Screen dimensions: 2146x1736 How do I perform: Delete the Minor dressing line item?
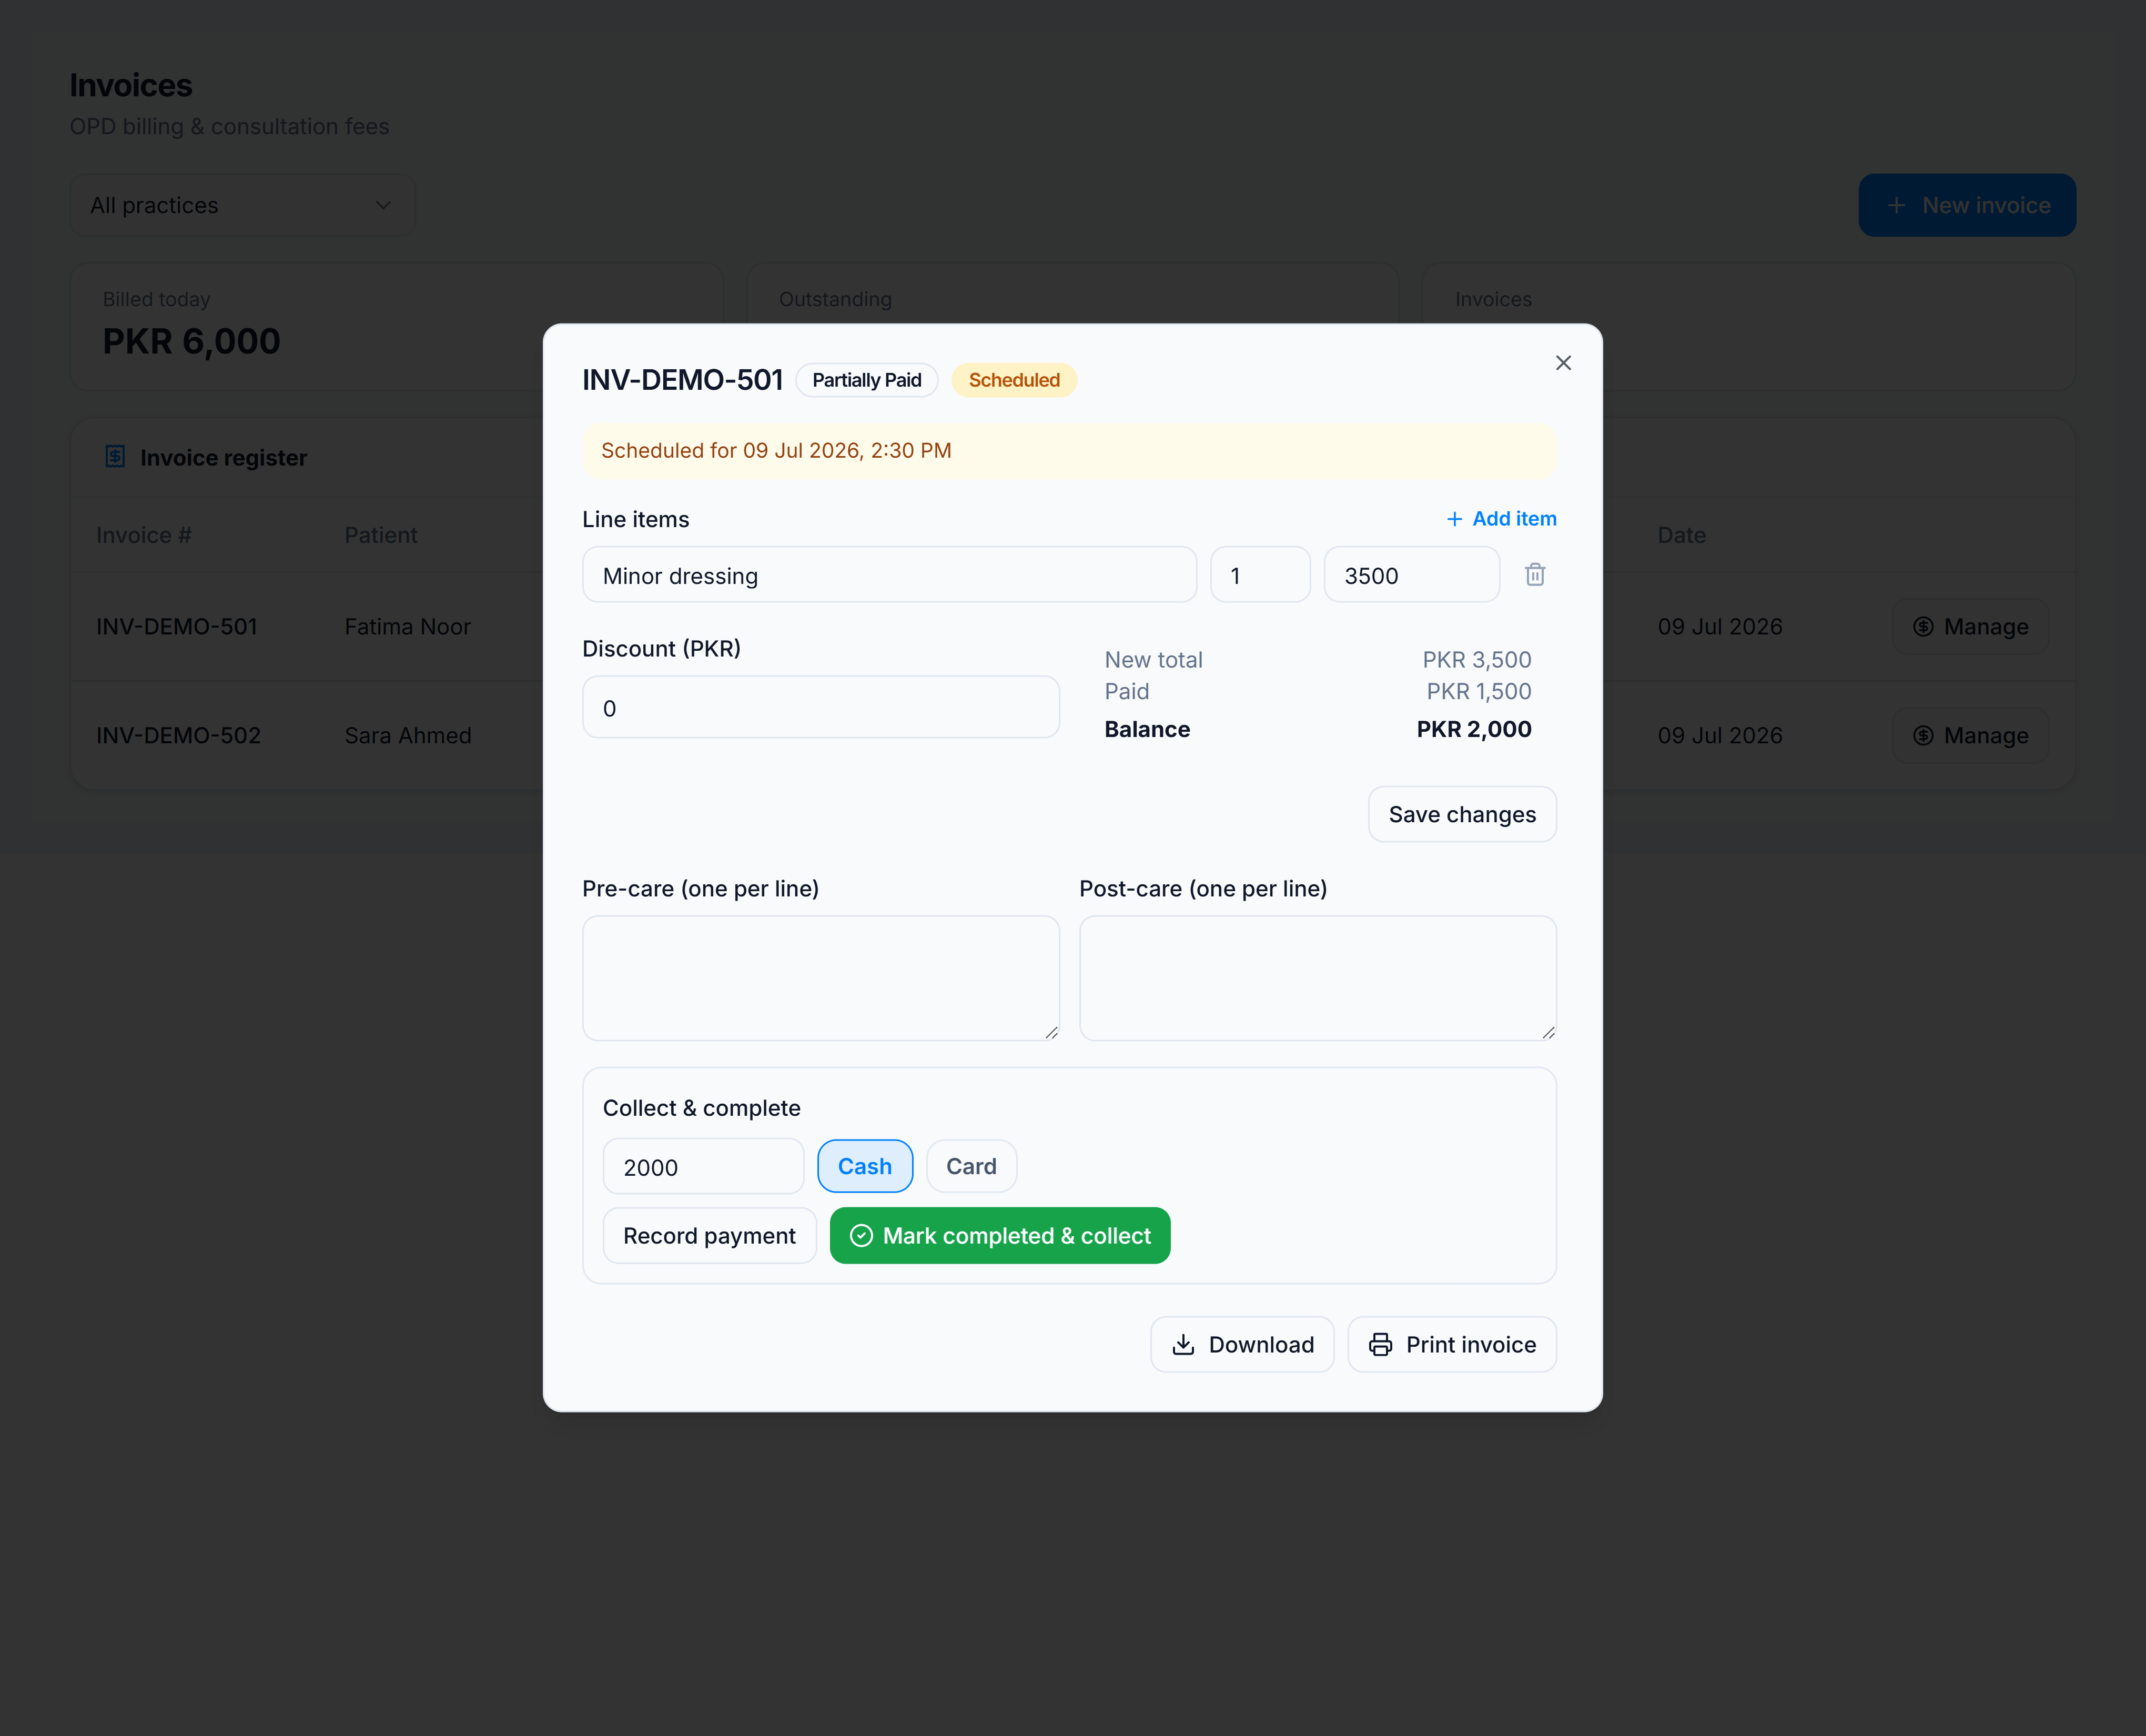coord(1535,575)
